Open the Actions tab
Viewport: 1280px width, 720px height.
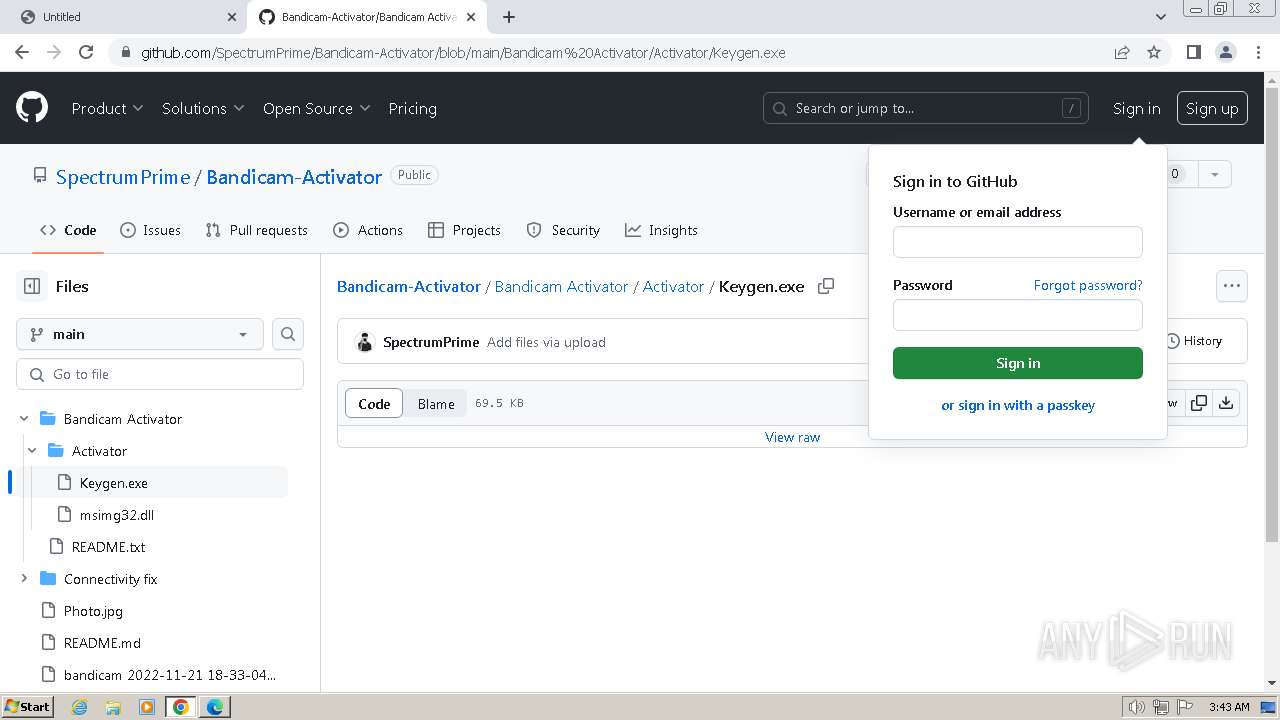[368, 230]
